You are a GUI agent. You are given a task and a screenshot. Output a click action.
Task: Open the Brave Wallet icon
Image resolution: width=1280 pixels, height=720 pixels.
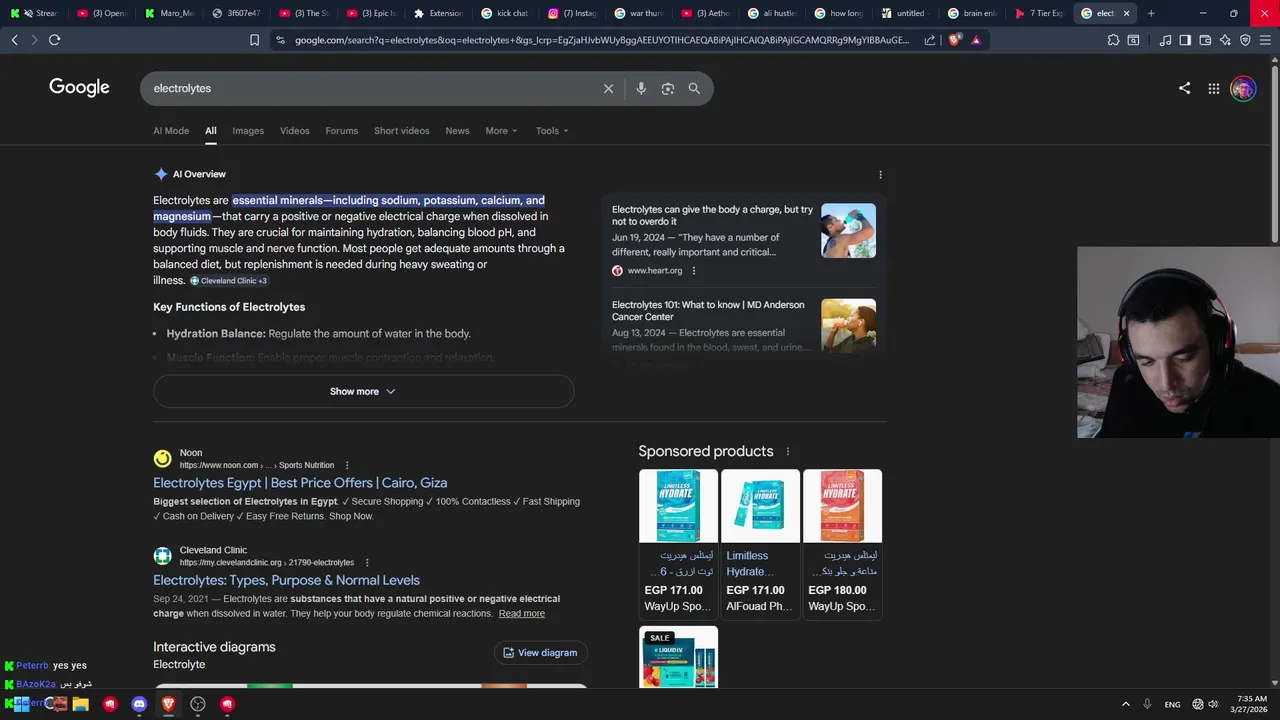1205,40
